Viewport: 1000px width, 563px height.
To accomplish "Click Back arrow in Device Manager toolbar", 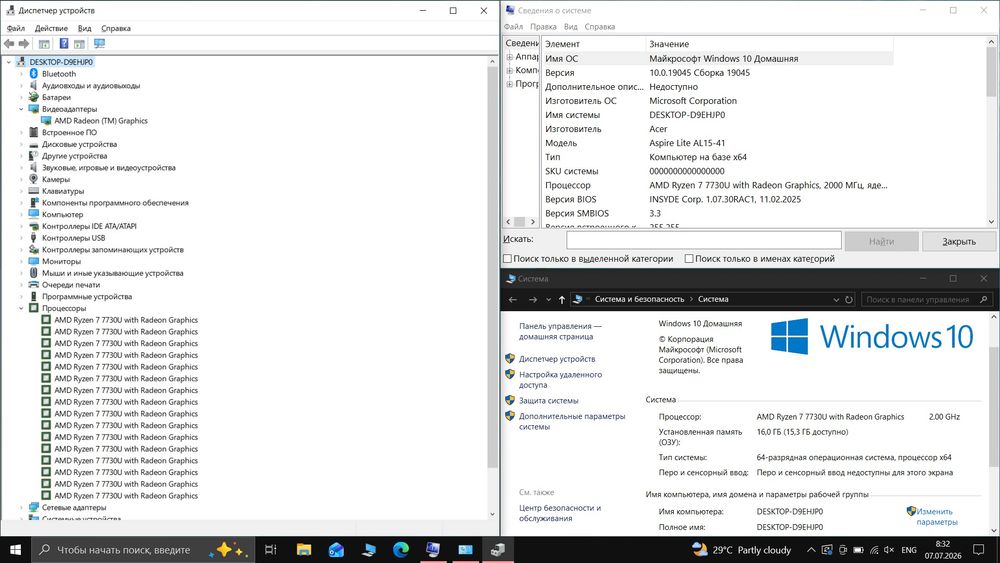I will click(x=9, y=44).
